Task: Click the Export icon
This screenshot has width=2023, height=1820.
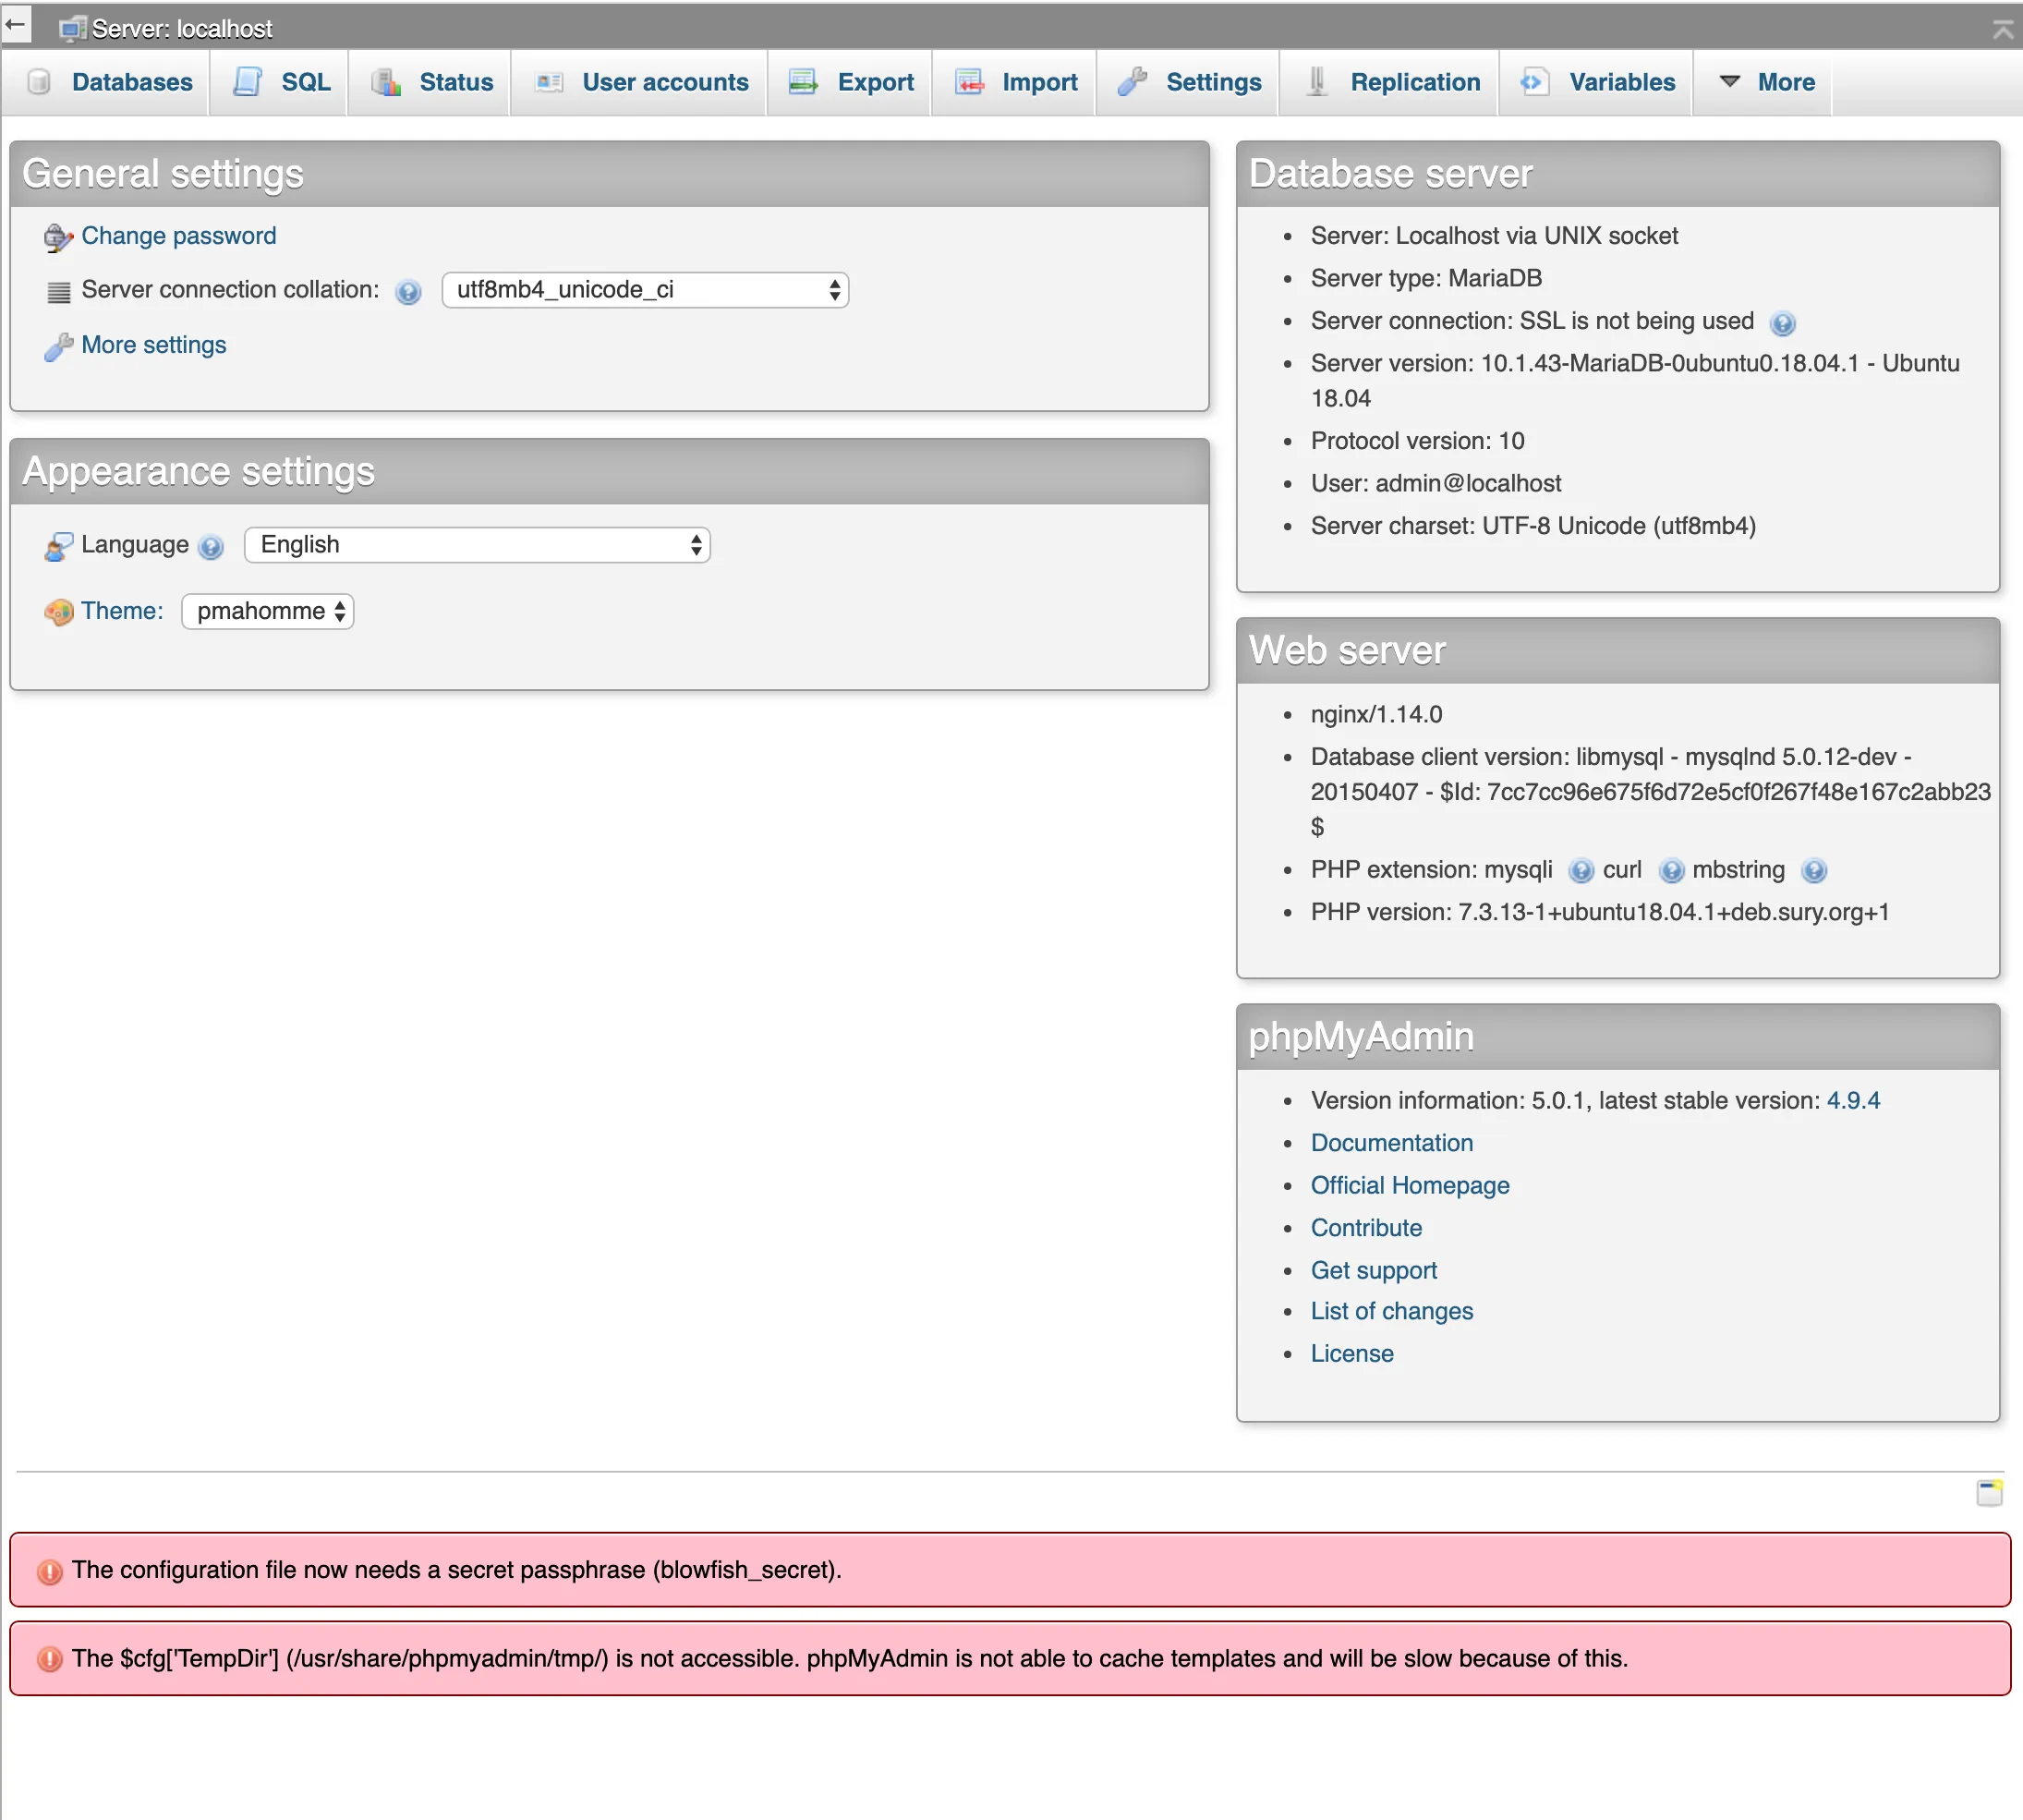Action: 803,82
